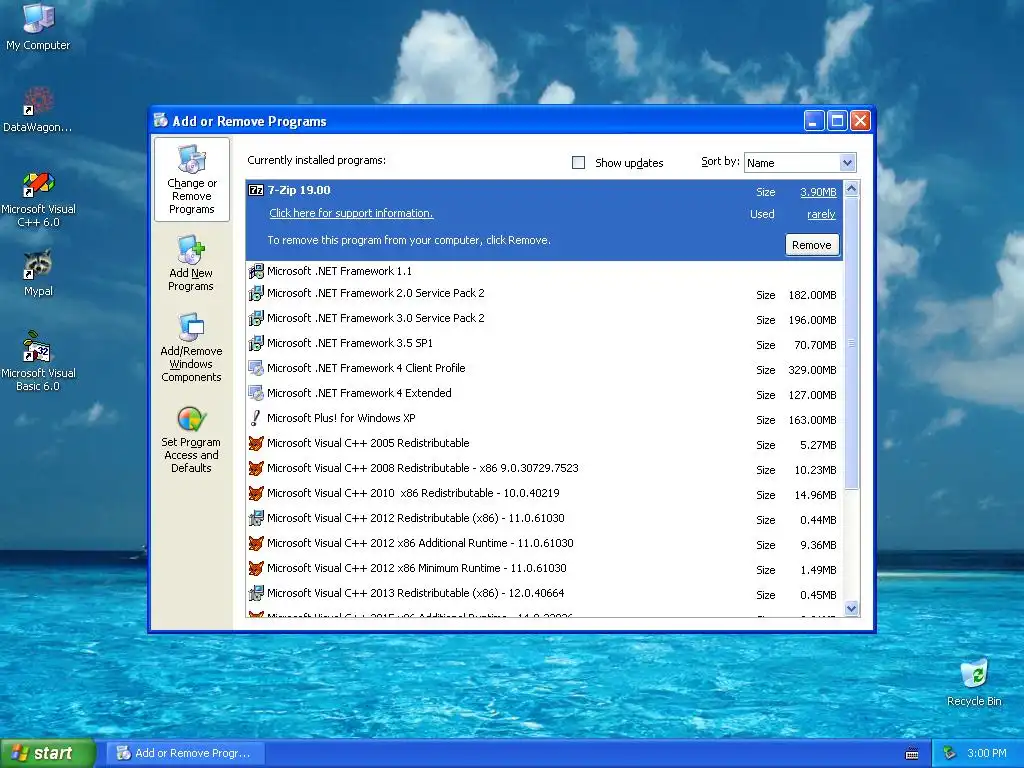Click the Microsoft Plus! for Windows XP icon
1024x768 pixels.
click(x=256, y=418)
